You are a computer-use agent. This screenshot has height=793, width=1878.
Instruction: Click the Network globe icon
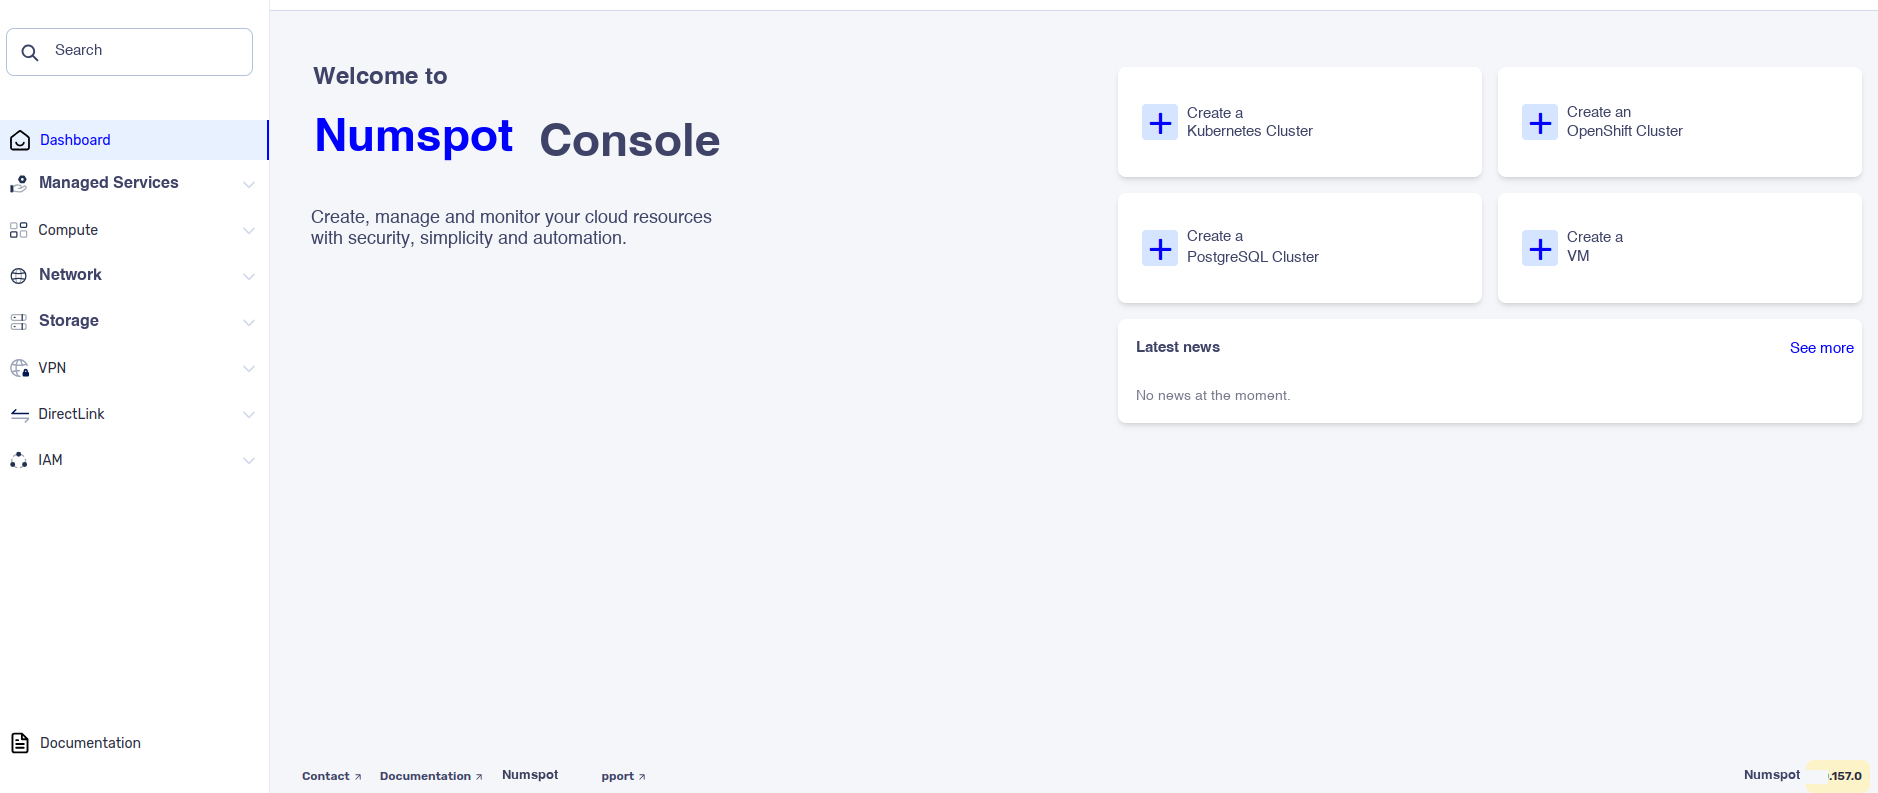(x=19, y=276)
